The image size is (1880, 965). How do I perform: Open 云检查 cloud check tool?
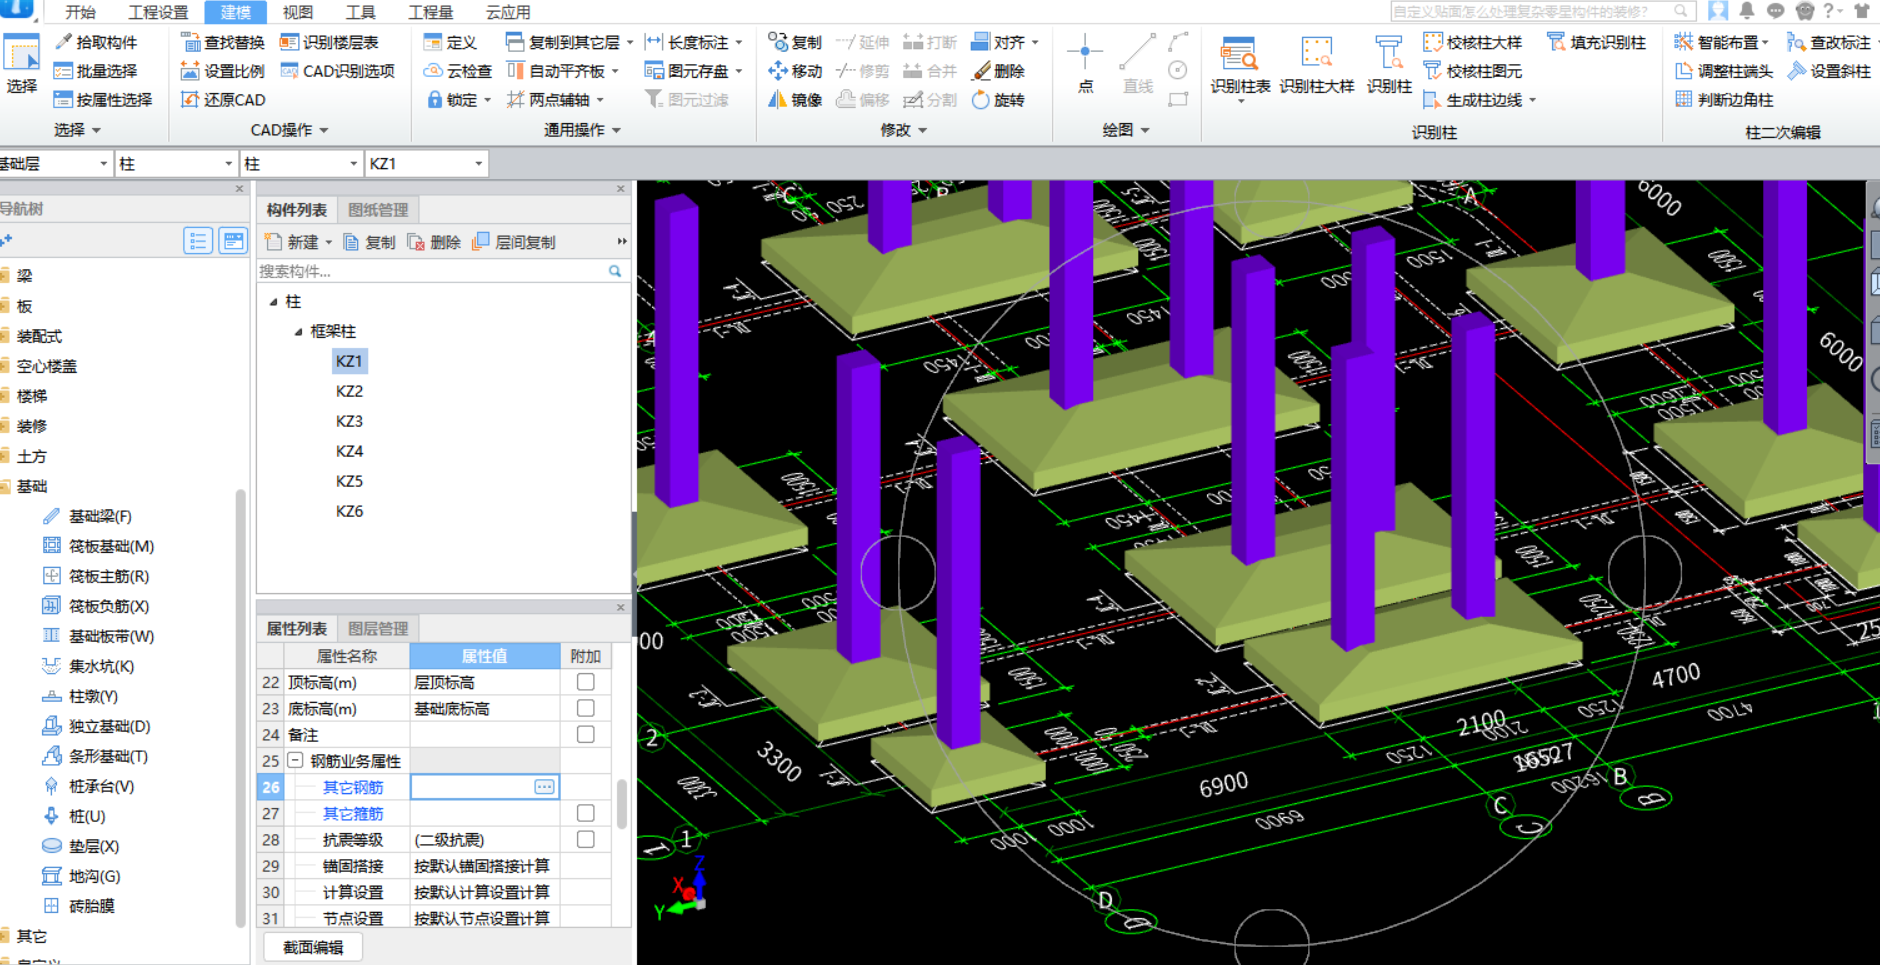(x=458, y=71)
